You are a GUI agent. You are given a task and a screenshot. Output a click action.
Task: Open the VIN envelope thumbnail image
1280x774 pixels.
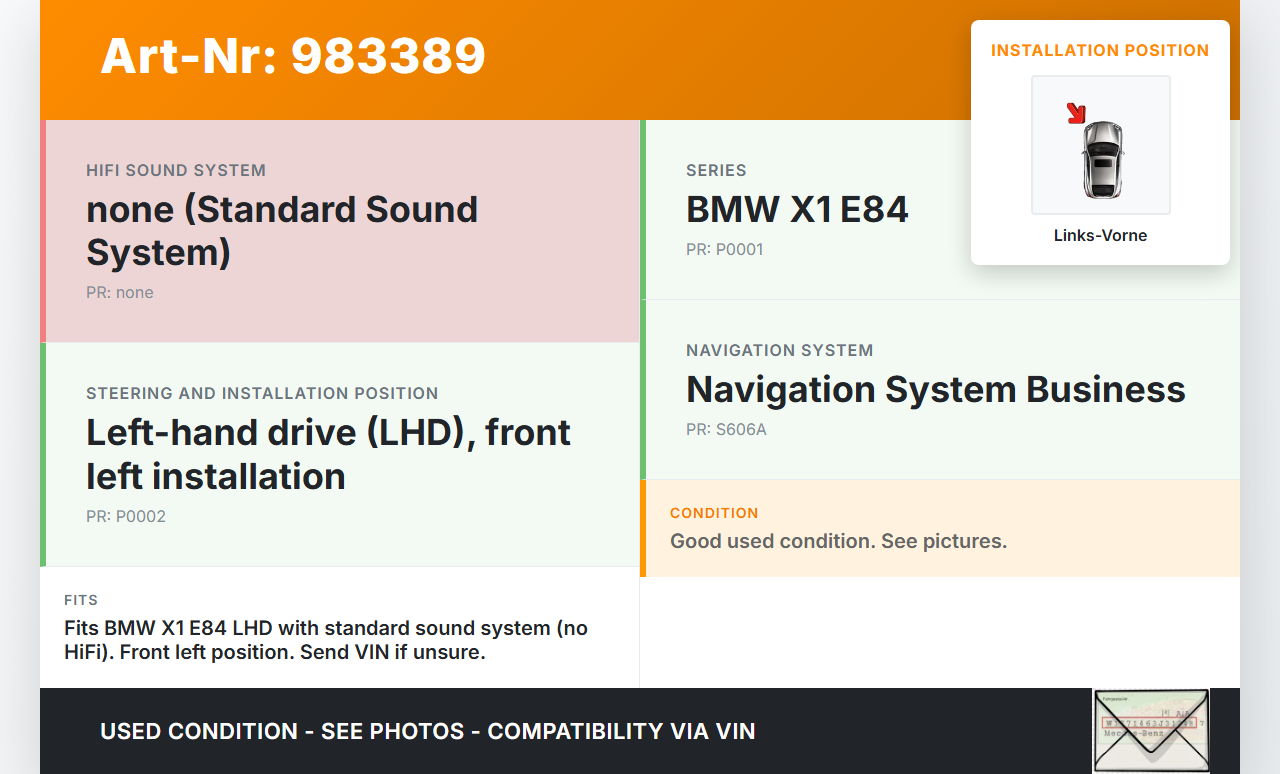[x=1150, y=730]
